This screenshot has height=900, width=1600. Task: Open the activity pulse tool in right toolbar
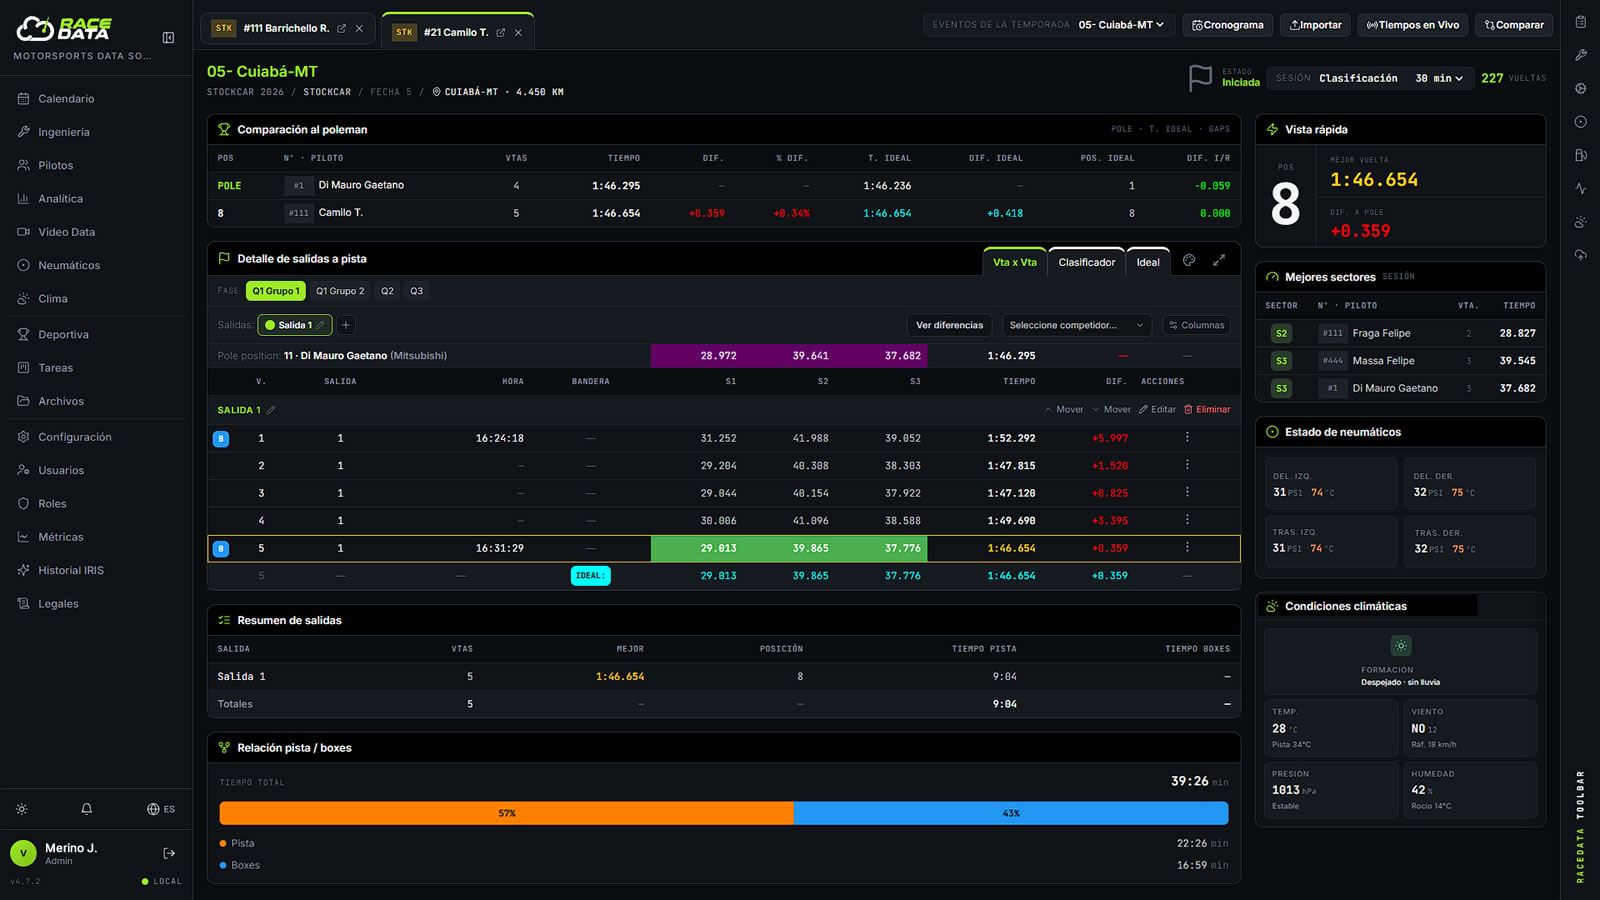(x=1581, y=188)
